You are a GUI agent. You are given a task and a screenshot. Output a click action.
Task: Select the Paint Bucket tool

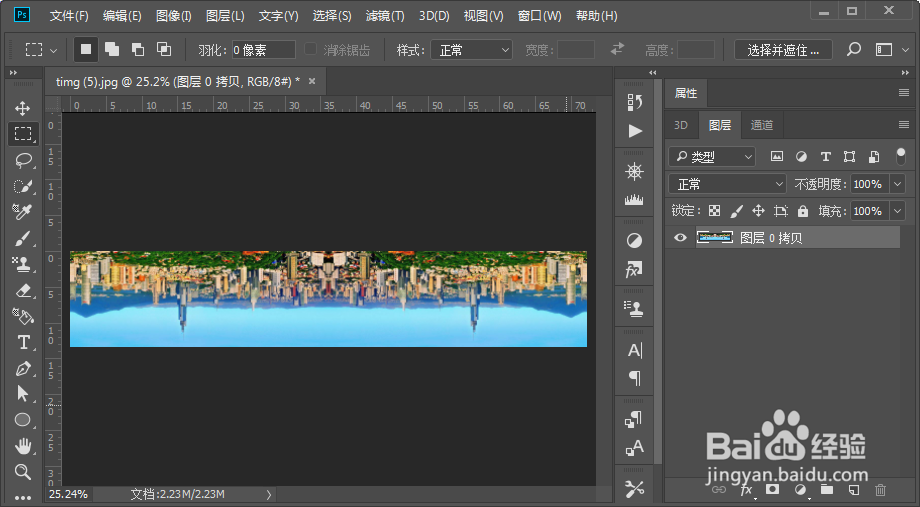(x=22, y=316)
